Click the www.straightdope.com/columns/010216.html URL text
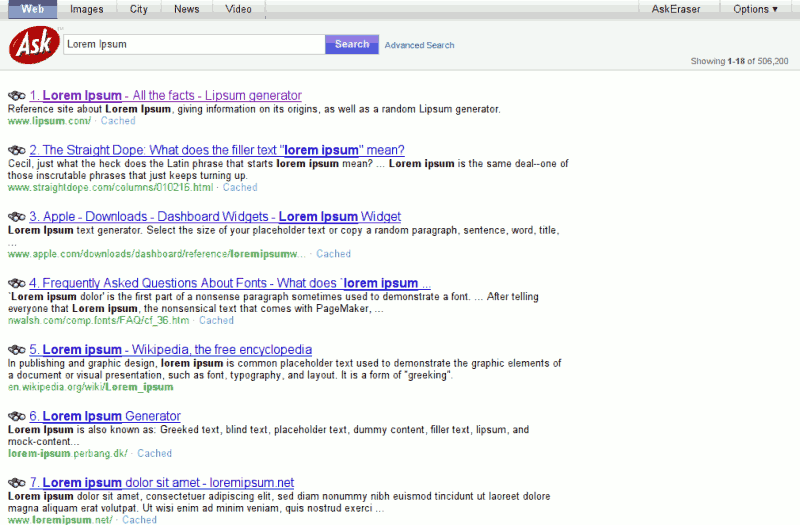 coord(111,187)
